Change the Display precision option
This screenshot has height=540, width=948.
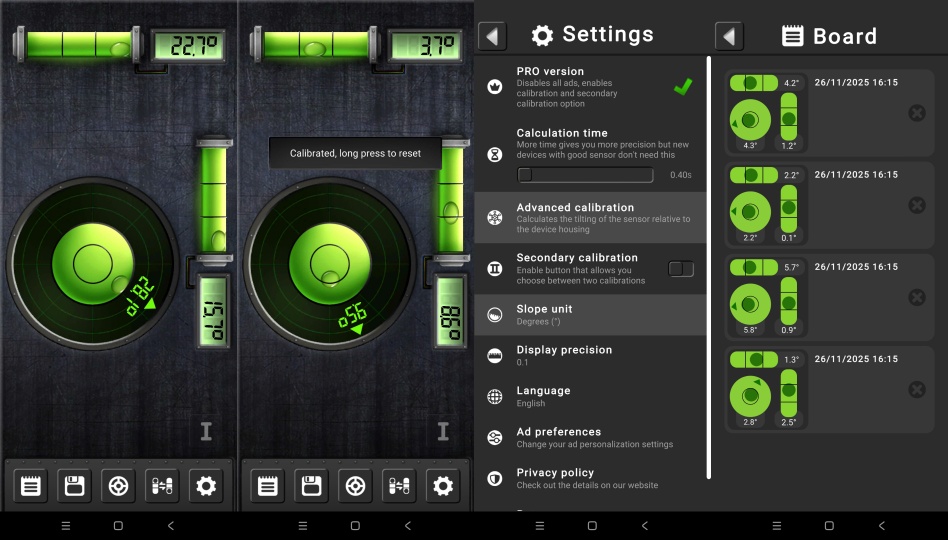590,356
